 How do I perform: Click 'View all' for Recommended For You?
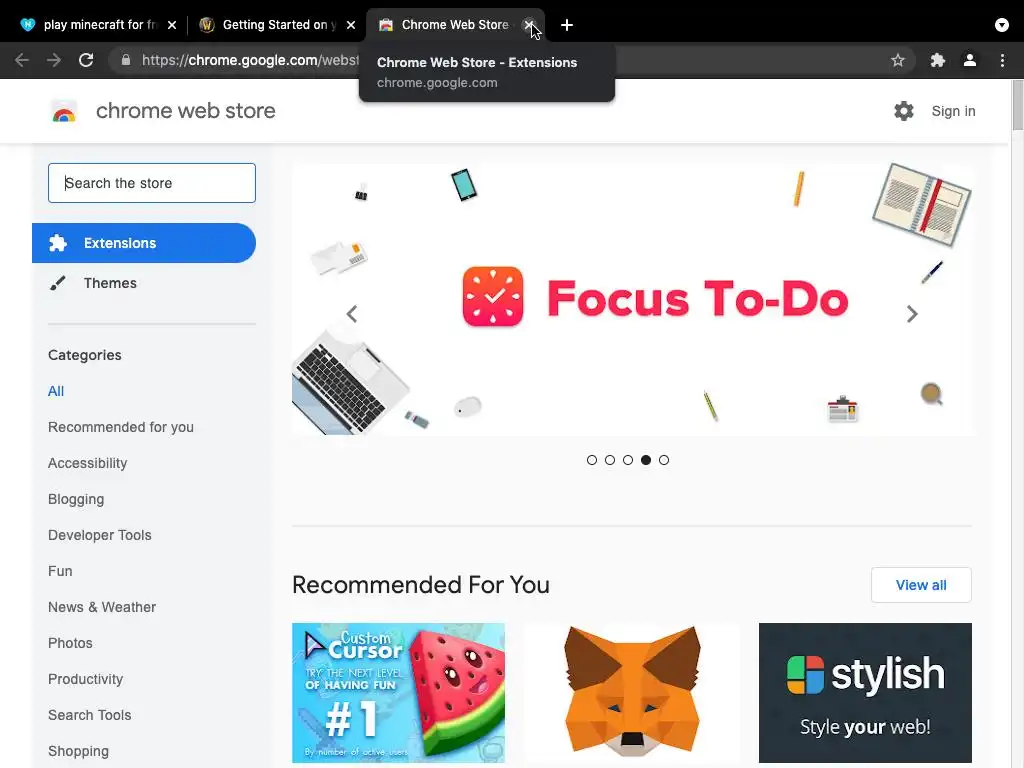coord(921,585)
